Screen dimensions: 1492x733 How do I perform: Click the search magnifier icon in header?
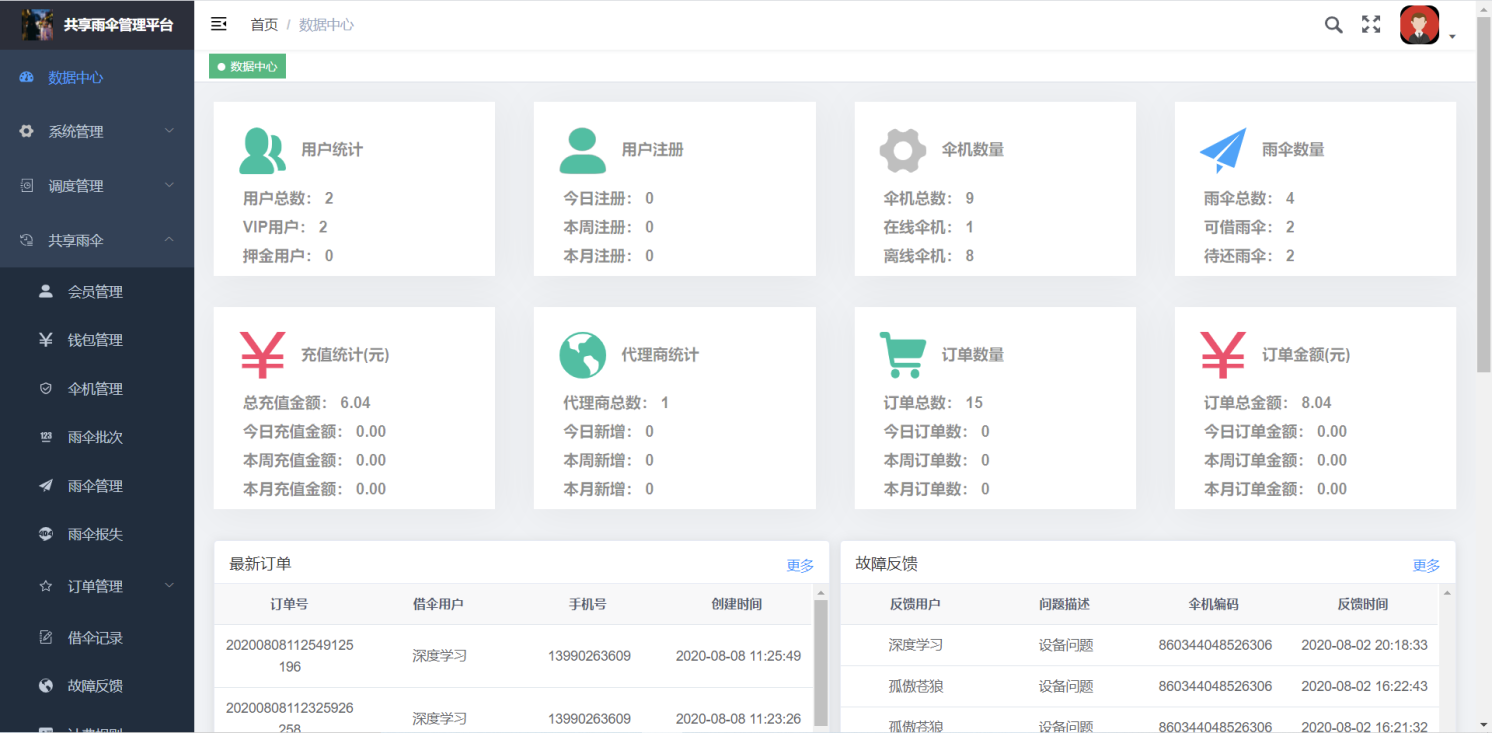(x=1333, y=25)
